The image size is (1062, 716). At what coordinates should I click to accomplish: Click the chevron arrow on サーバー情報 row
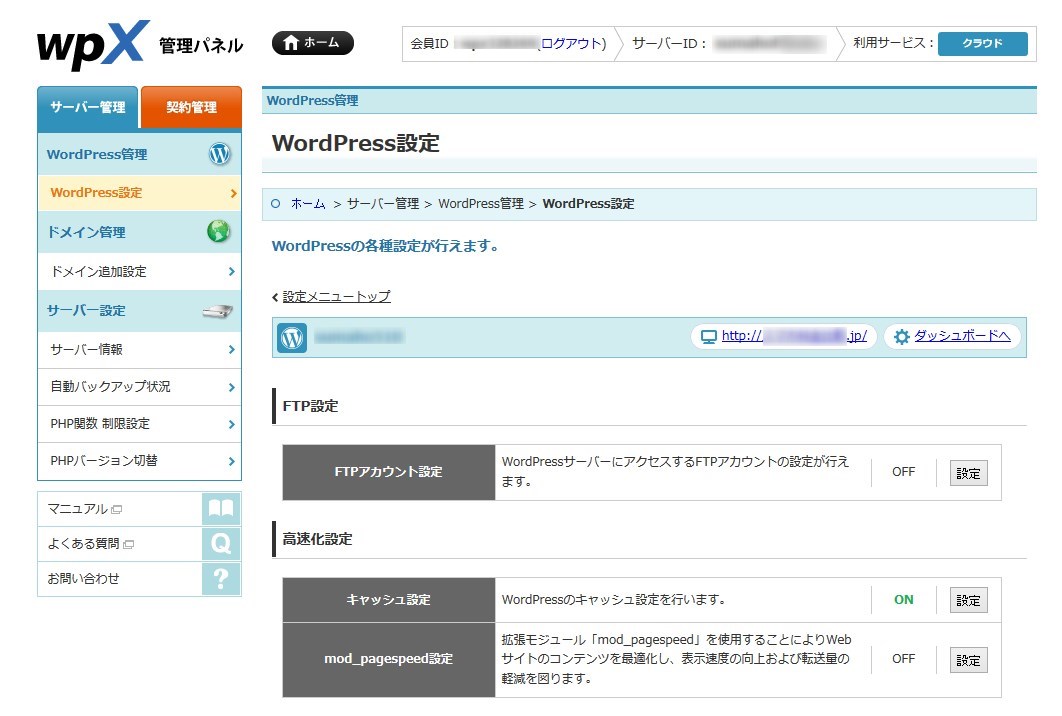tap(232, 350)
